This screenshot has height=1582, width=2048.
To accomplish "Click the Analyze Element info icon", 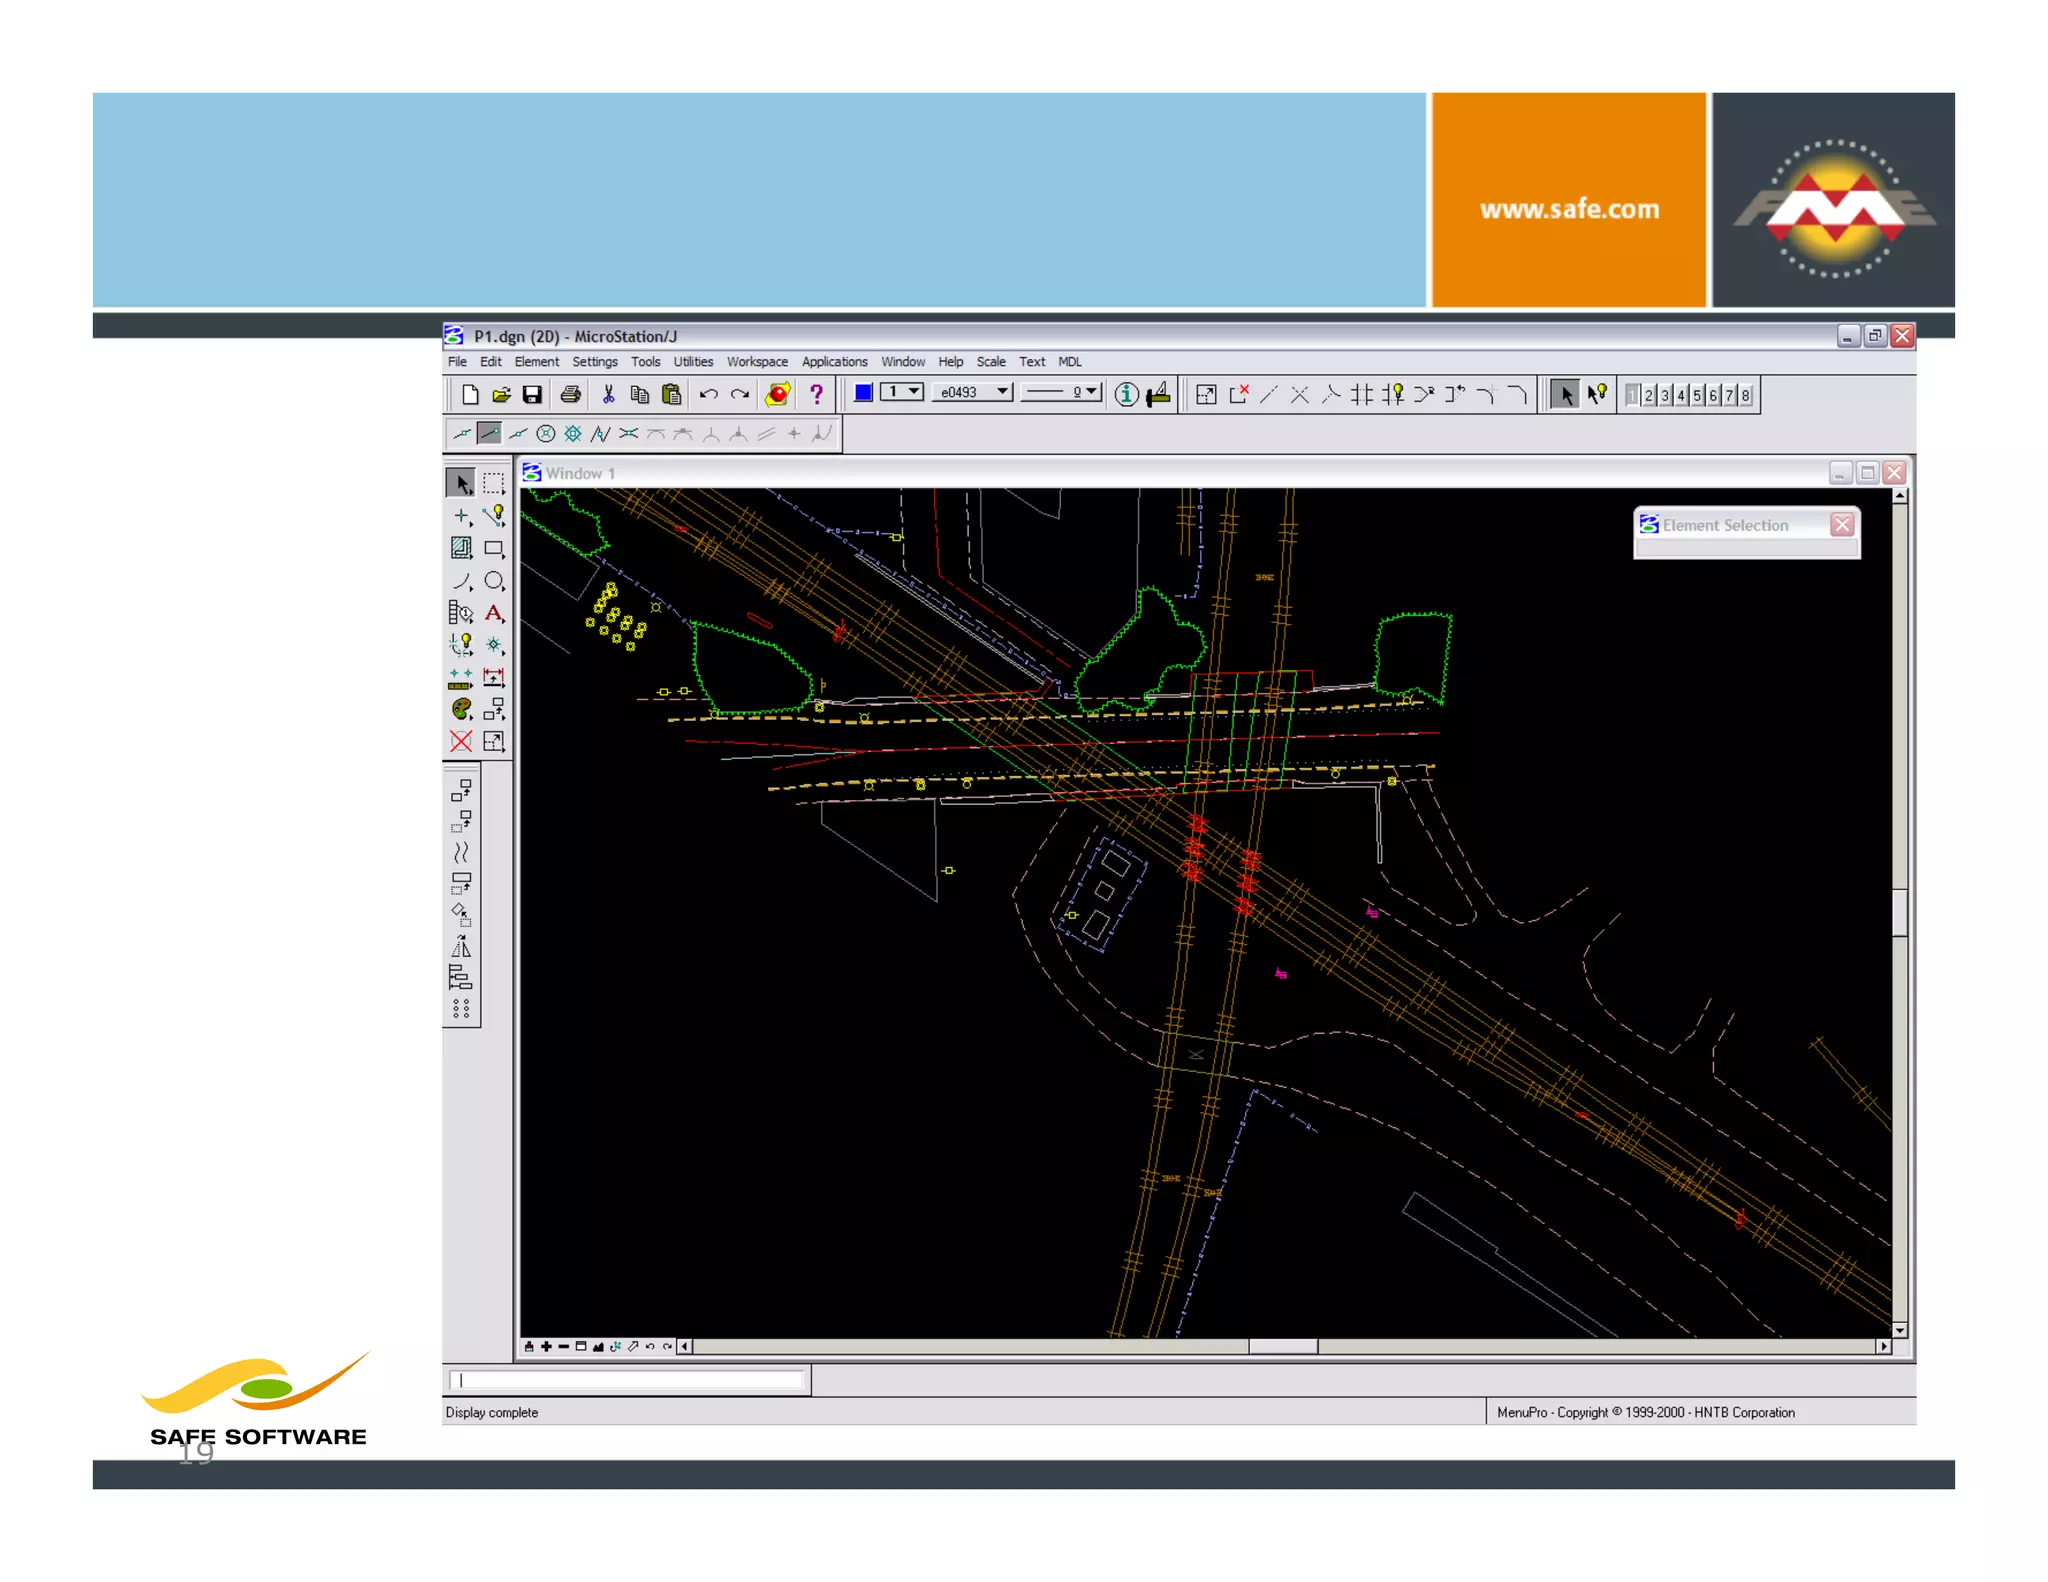I will pyautogui.click(x=1126, y=395).
